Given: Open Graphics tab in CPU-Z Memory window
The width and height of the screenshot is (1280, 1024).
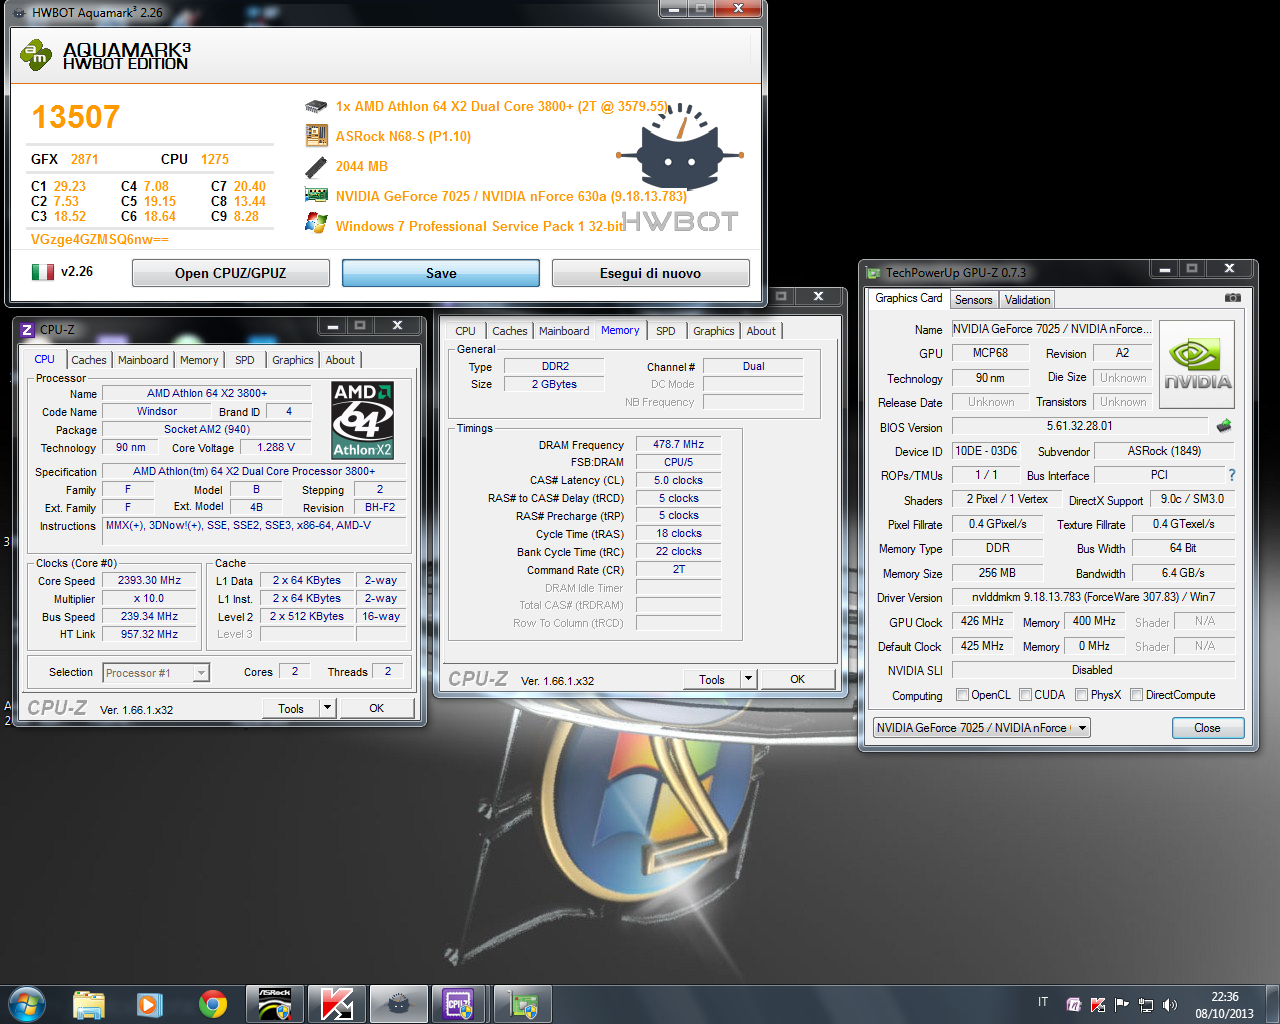Looking at the screenshot, I should [714, 331].
